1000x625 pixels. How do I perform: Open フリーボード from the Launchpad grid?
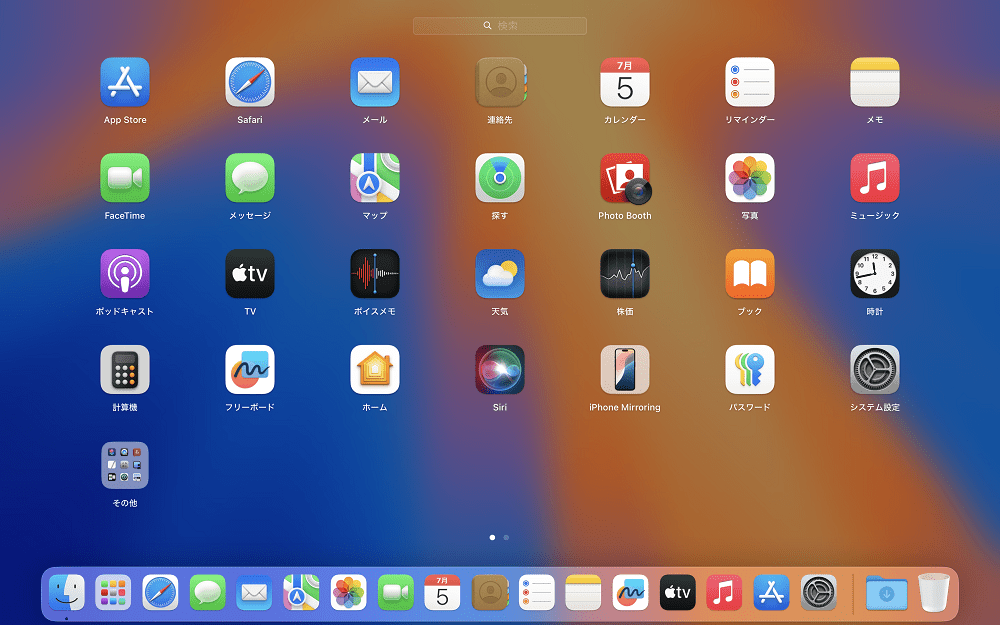pos(250,370)
